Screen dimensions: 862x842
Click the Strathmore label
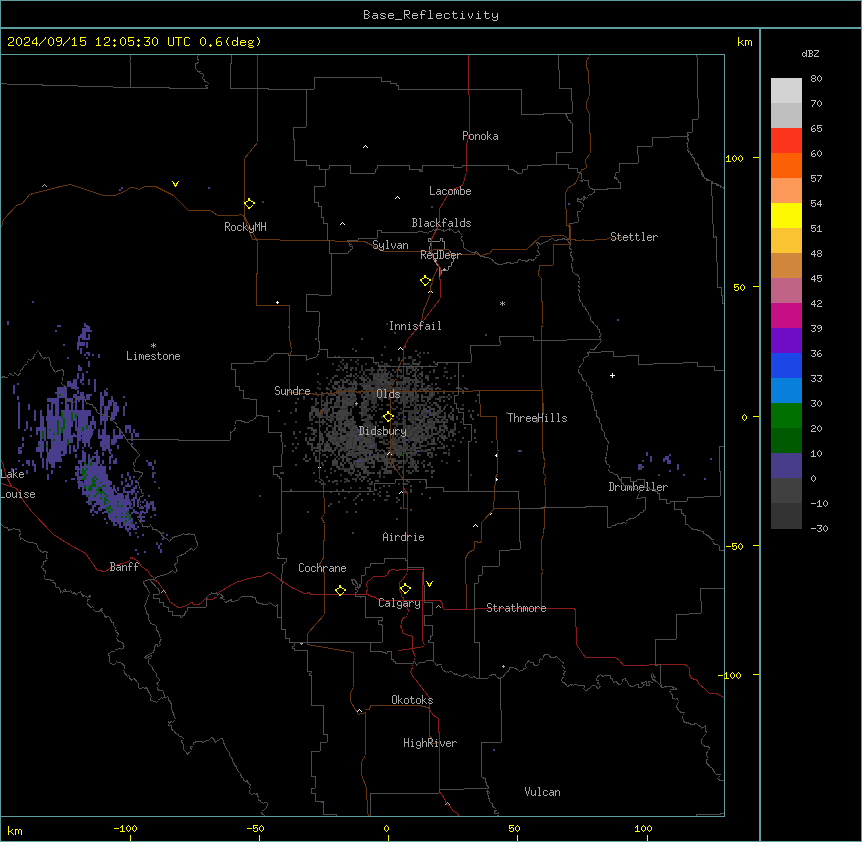pos(516,608)
